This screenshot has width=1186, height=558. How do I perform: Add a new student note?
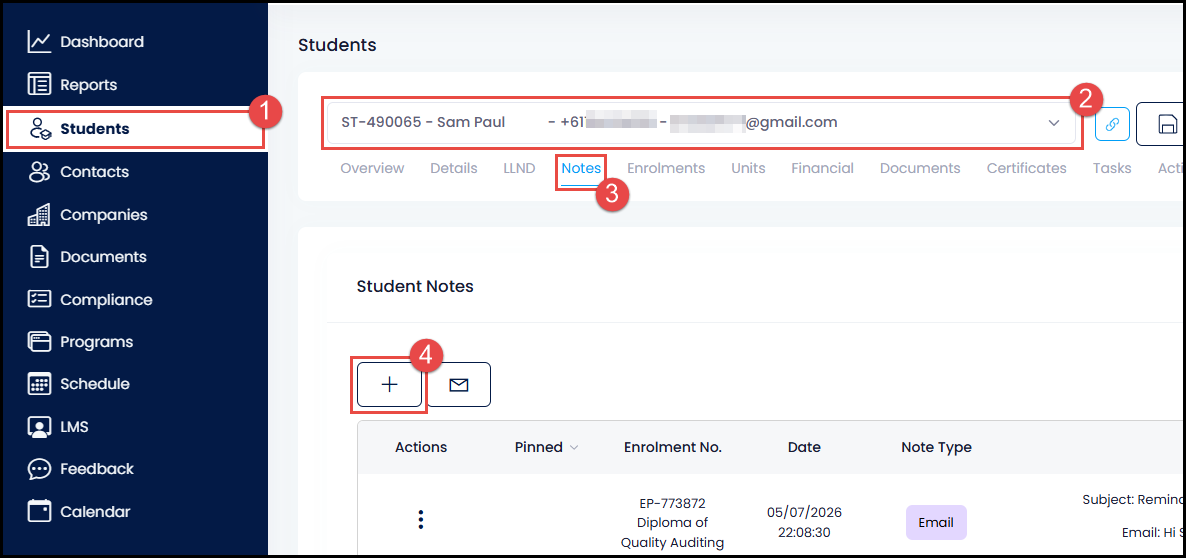(x=390, y=385)
